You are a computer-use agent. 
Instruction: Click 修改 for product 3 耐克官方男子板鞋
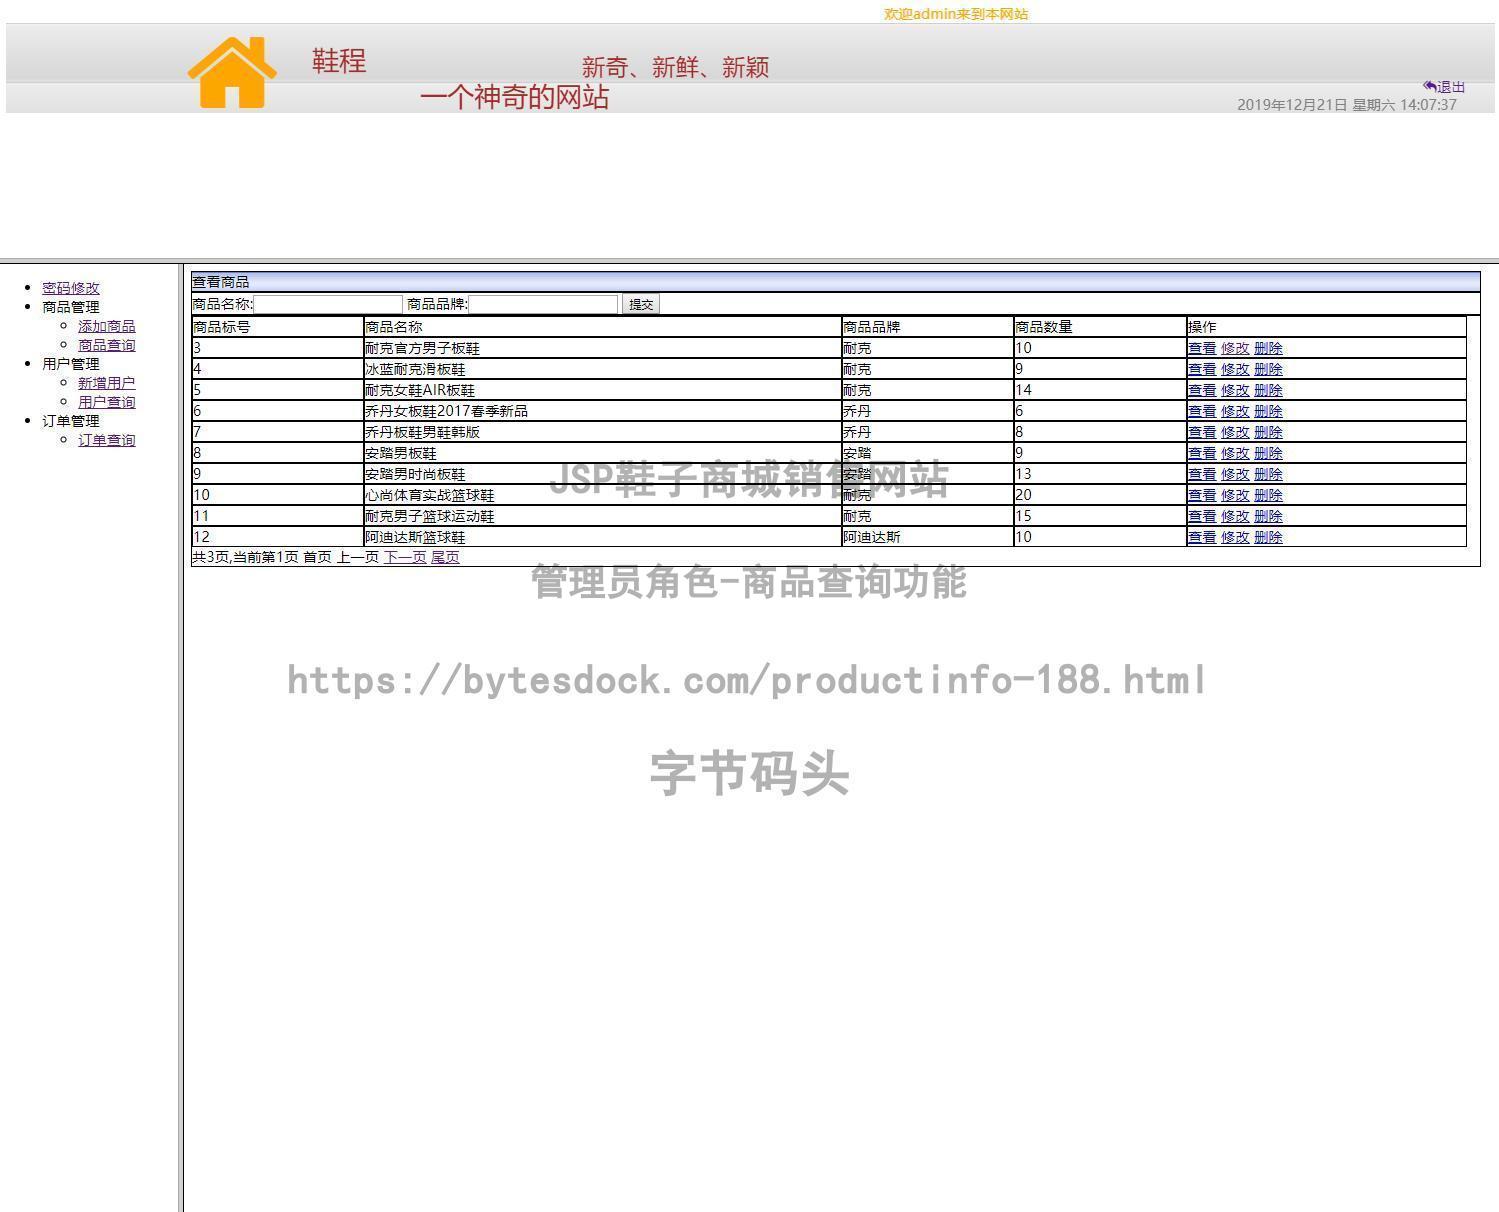pos(1235,348)
